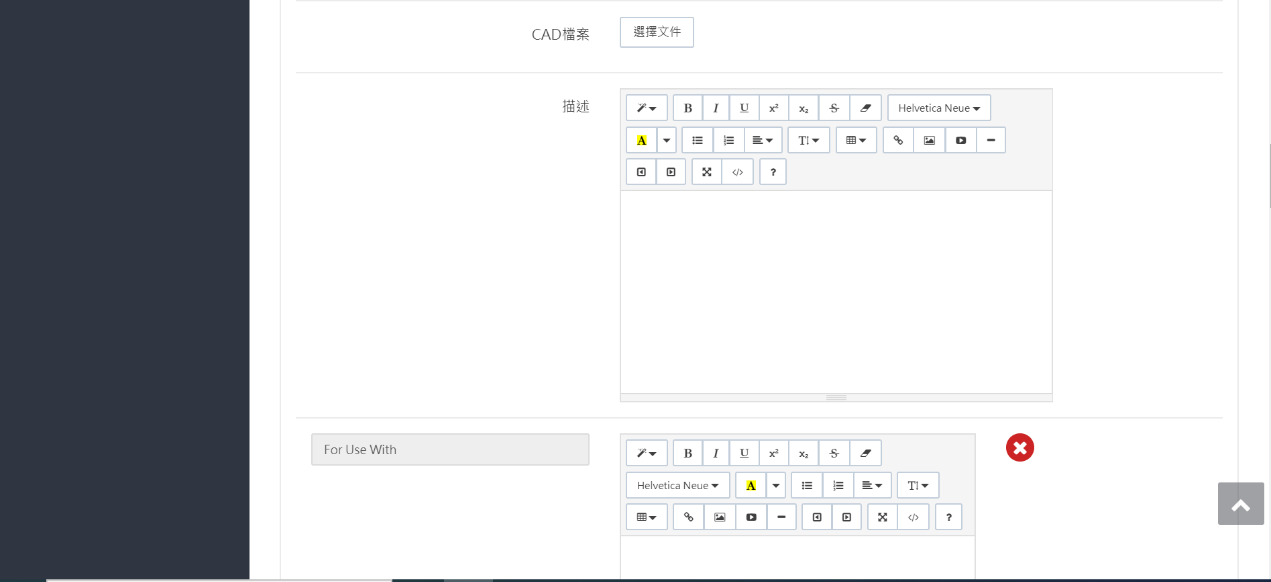Open help in the 描述 editor toolbar
This screenshot has width=1271, height=582.
(772, 172)
